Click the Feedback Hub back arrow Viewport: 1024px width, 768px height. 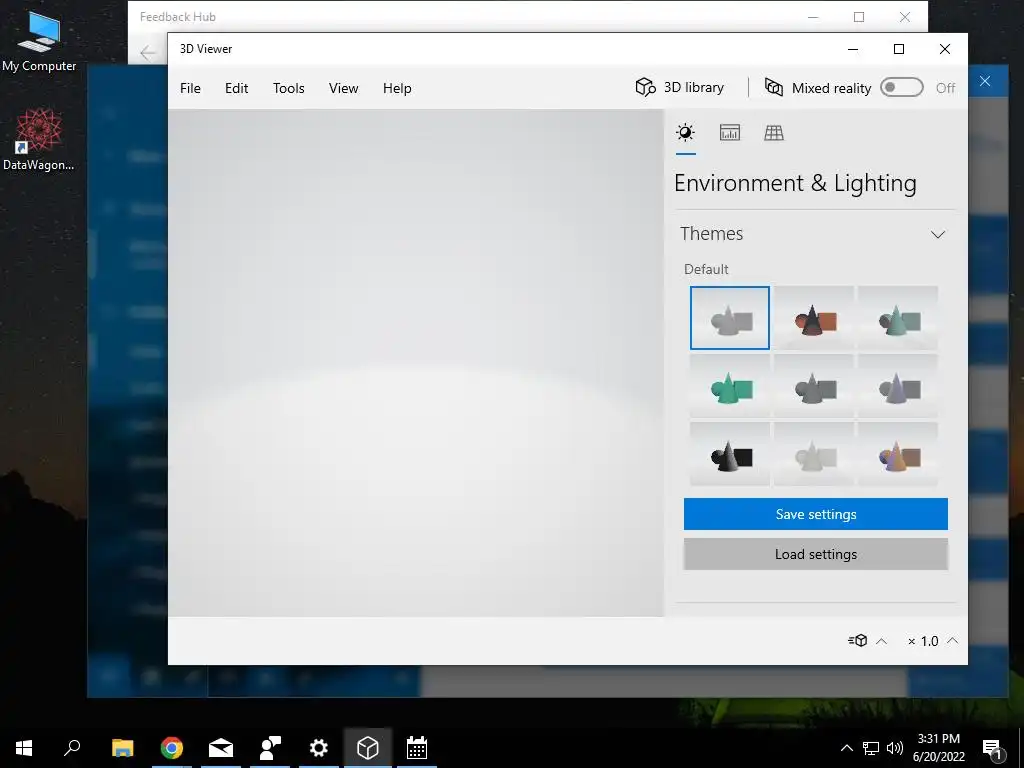pyautogui.click(x=148, y=52)
